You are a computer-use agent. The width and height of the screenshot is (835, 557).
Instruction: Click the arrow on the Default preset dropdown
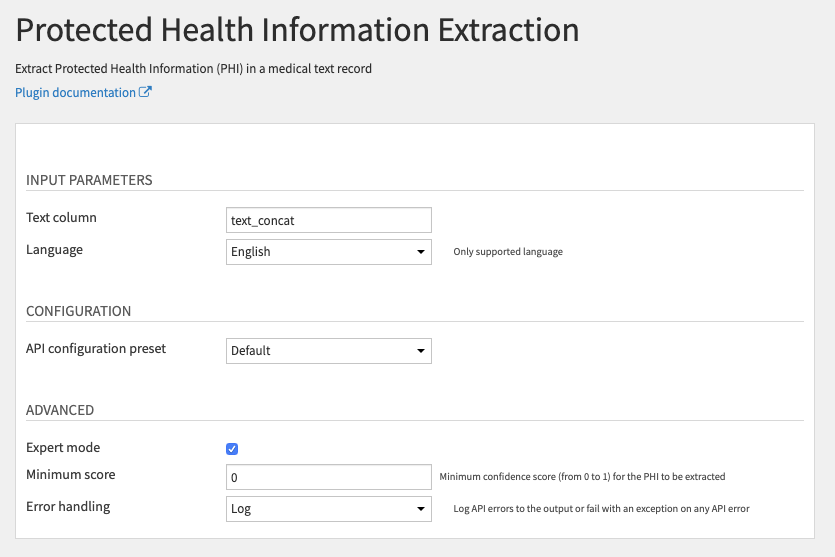421,351
